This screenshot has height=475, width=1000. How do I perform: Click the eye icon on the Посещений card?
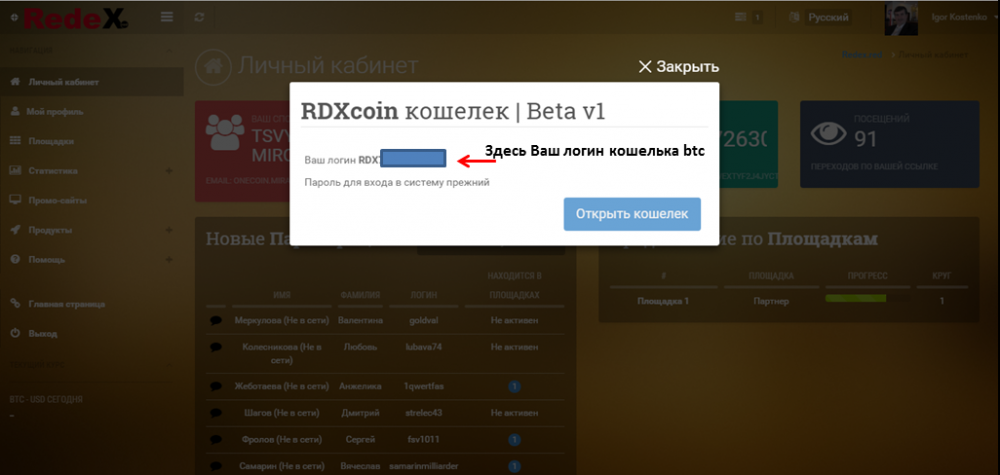828,133
